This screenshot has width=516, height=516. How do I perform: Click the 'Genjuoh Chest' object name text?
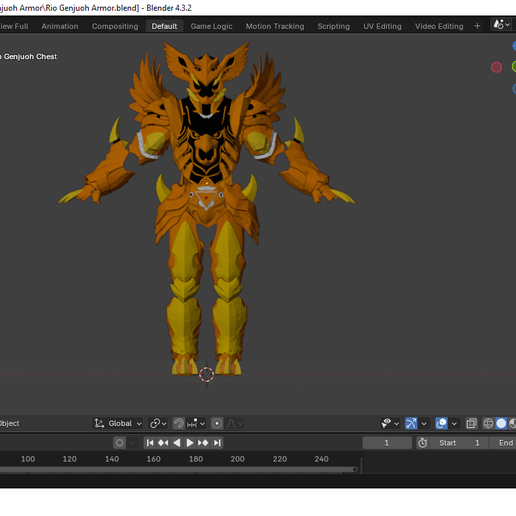(x=30, y=57)
